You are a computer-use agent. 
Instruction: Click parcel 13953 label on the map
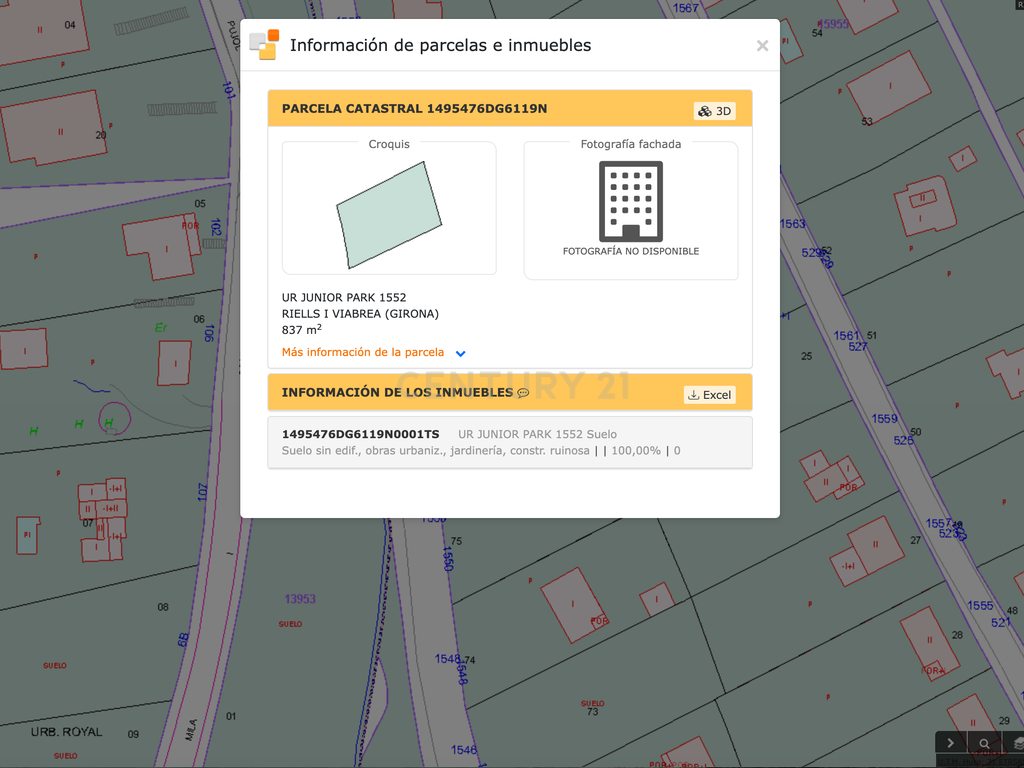click(300, 599)
